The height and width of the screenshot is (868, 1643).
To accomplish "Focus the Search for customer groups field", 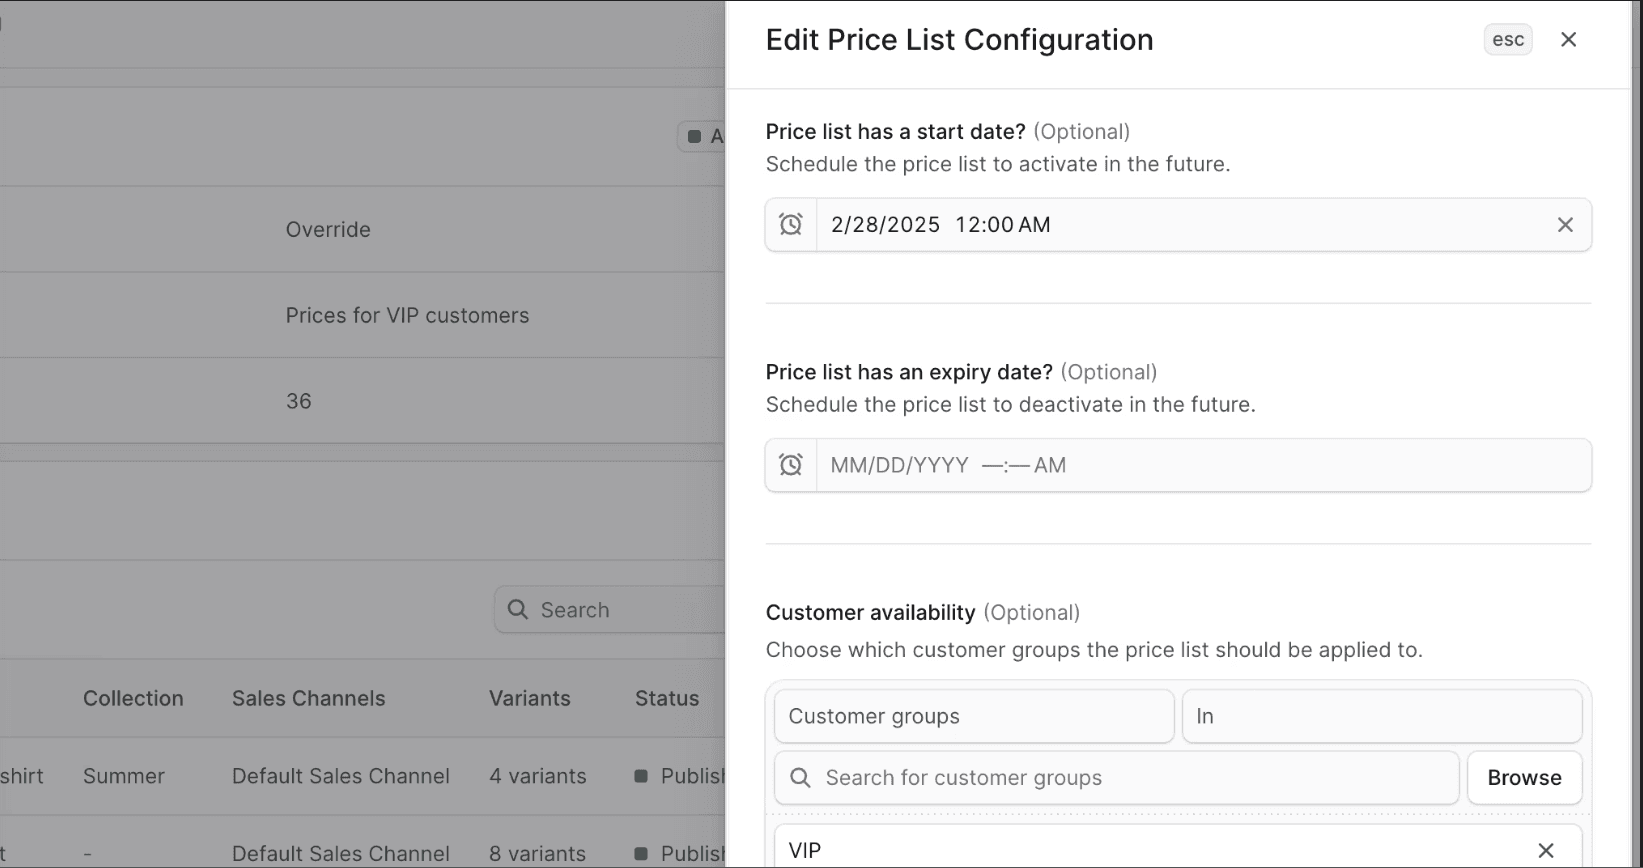I will coord(1117,778).
